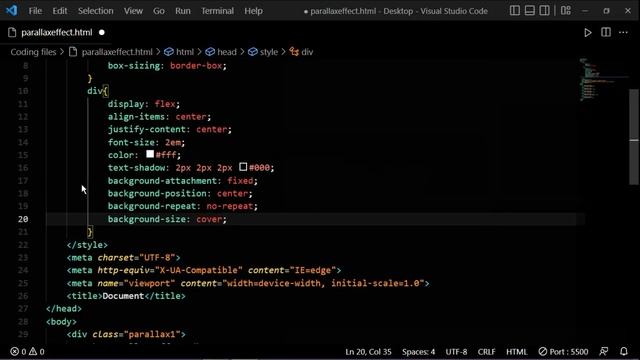
Task: Open the Help menu
Action: (x=253, y=11)
